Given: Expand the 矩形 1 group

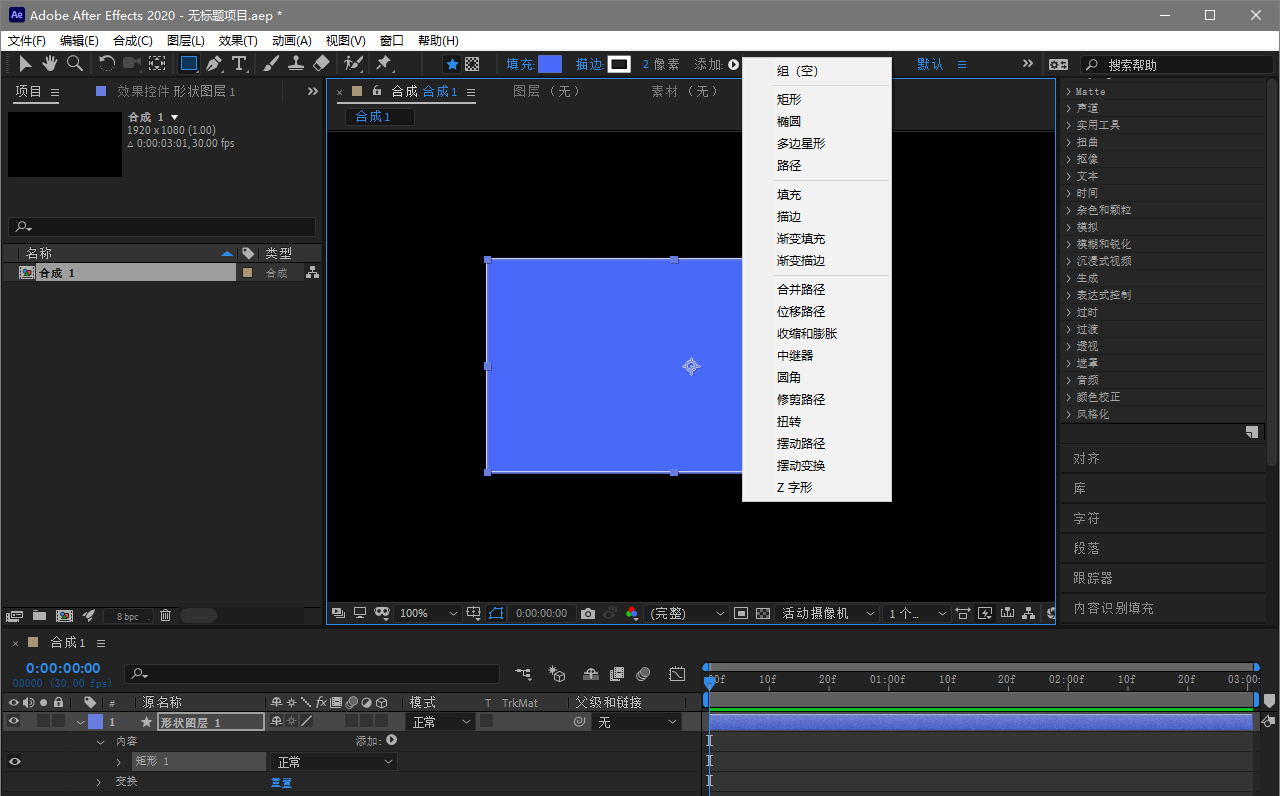Looking at the screenshot, I should [x=119, y=762].
